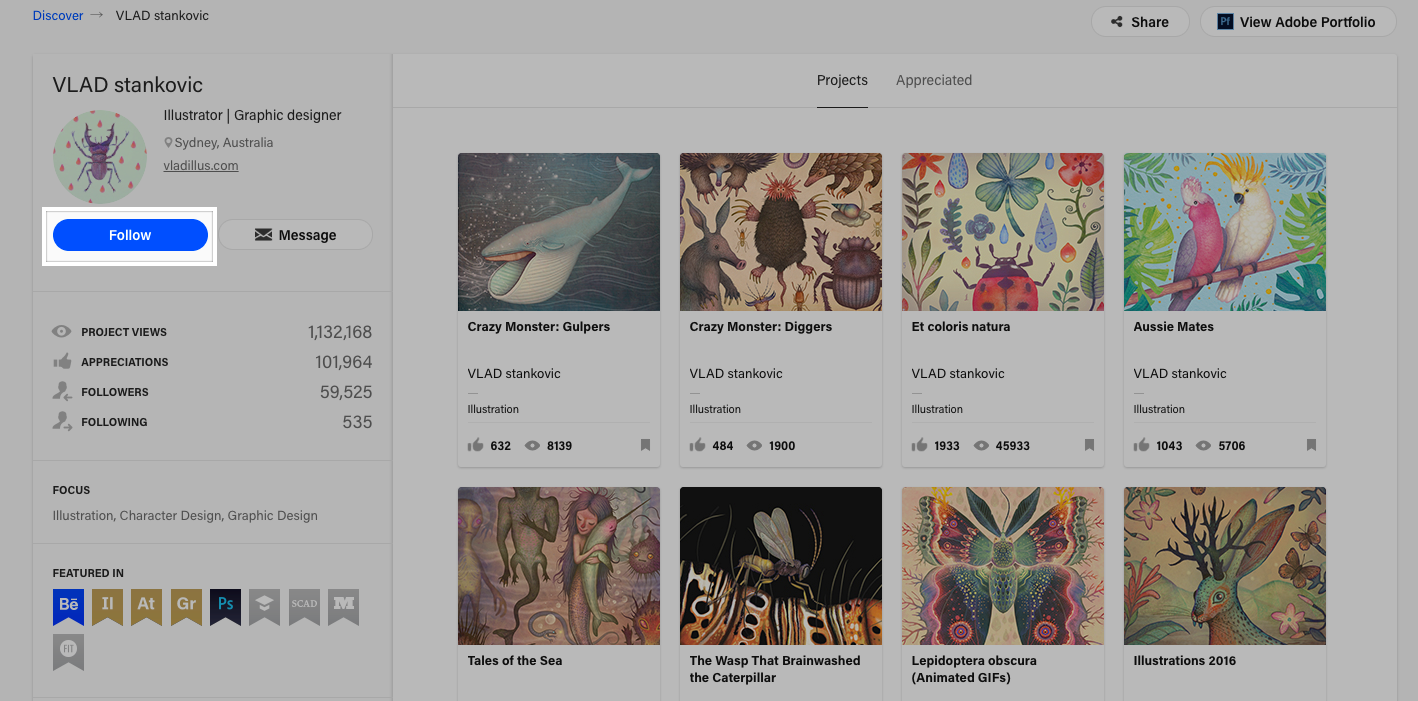Click the M grey featured badge
The height and width of the screenshot is (701, 1418).
pyautogui.click(x=343, y=607)
